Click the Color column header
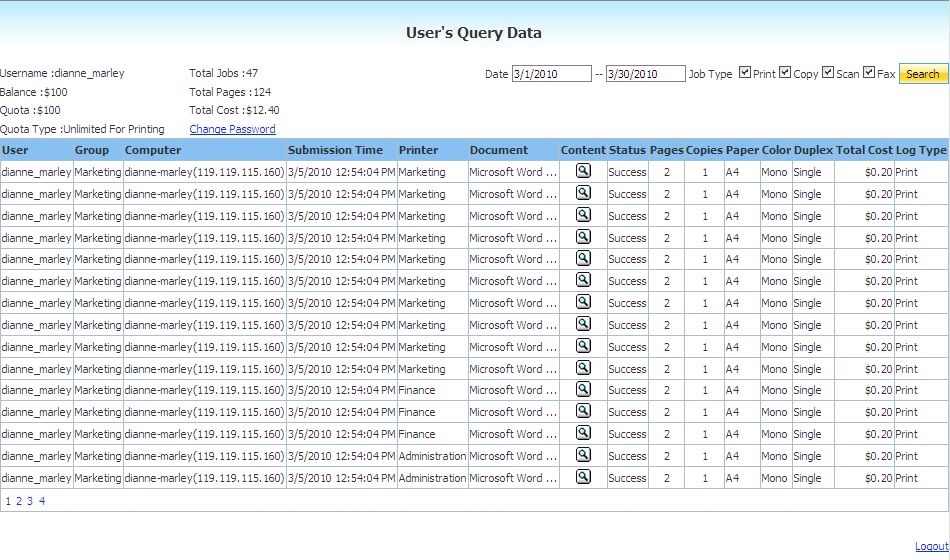This screenshot has height=560, width=950. [x=776, y=150]
